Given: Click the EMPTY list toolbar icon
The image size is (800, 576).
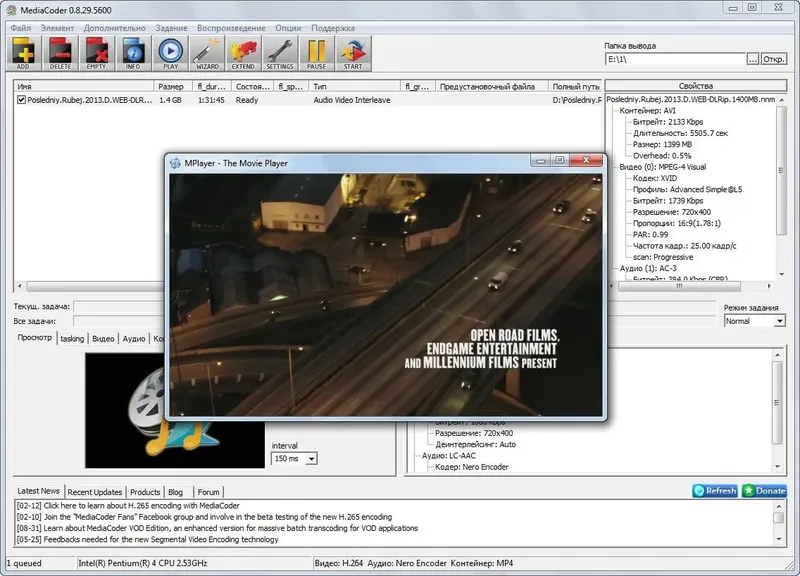Looking at the screenshot, I should [x=96, y=53].
